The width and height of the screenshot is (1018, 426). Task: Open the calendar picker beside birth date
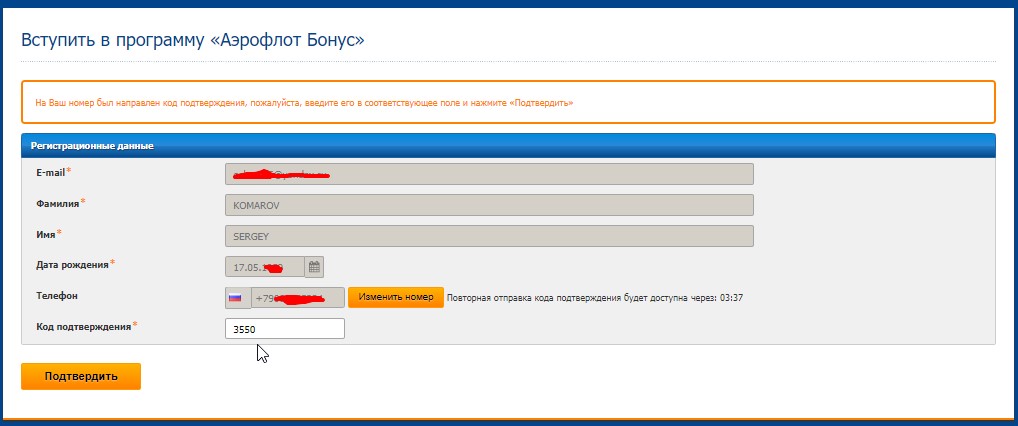point(314,267)
